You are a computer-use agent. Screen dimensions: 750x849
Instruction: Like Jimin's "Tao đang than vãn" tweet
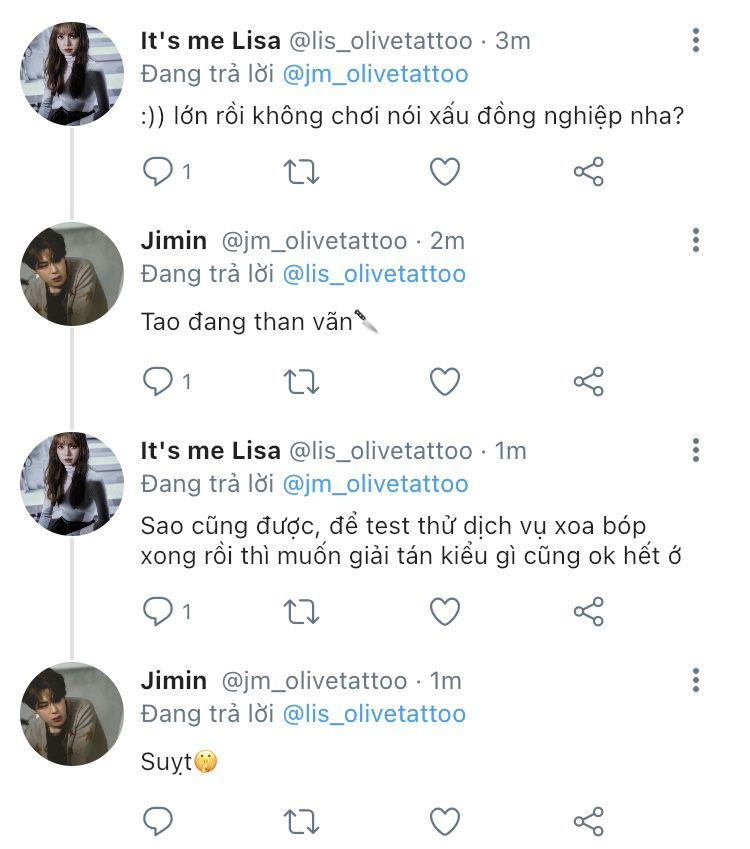pos(445,381)
